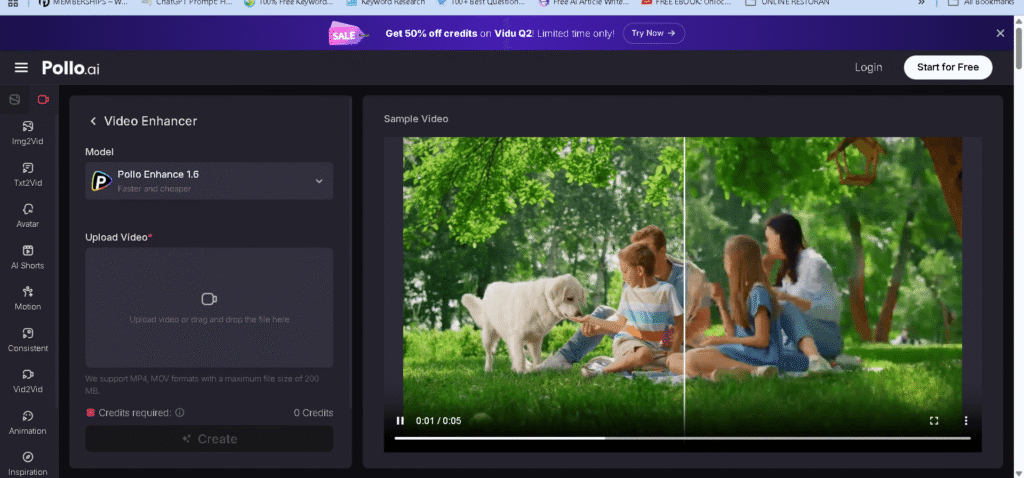Open the Txt2Vid tool in sidebar
Screen dimensions: 1024x478
pyautogui.click(x=28, y=173)
